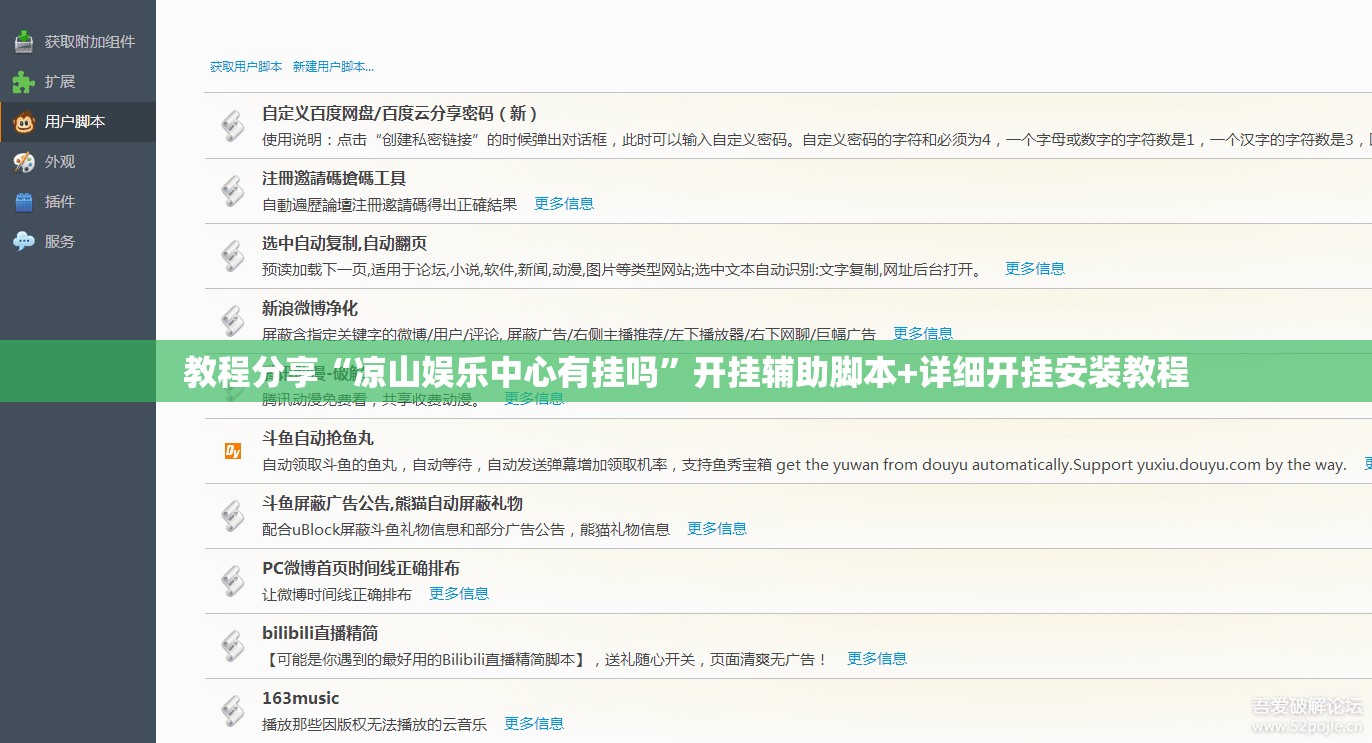Click description starting 【可能是你遇到的最好用的Bilibili直播精简脚本】

click(x=546, y=660)
